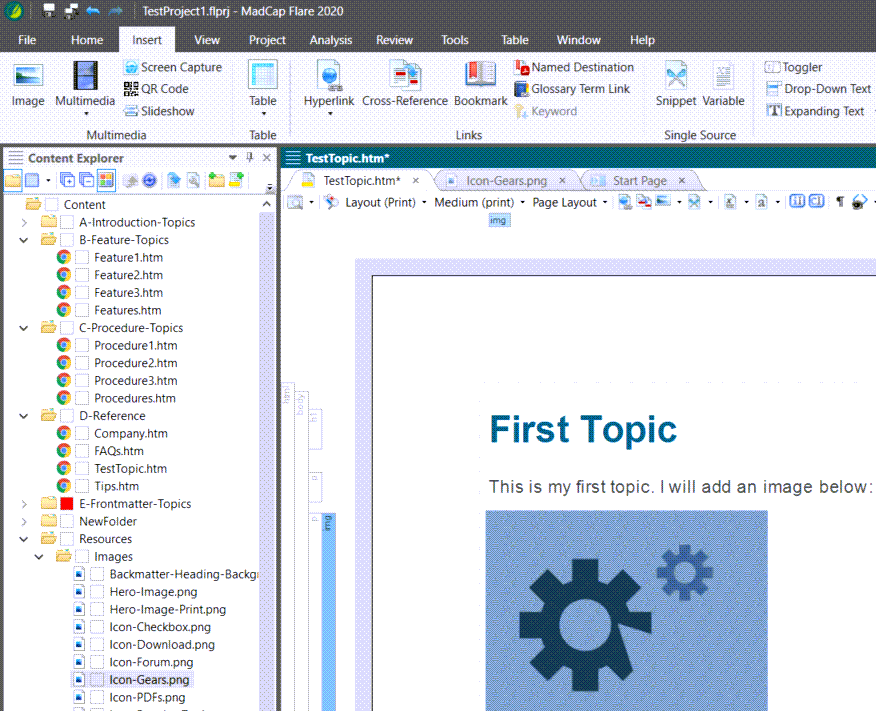The width and height of the screenshot is (876, 711).
Task: Tick the checkbox beside the Content root folder
Action: point(51,204)
